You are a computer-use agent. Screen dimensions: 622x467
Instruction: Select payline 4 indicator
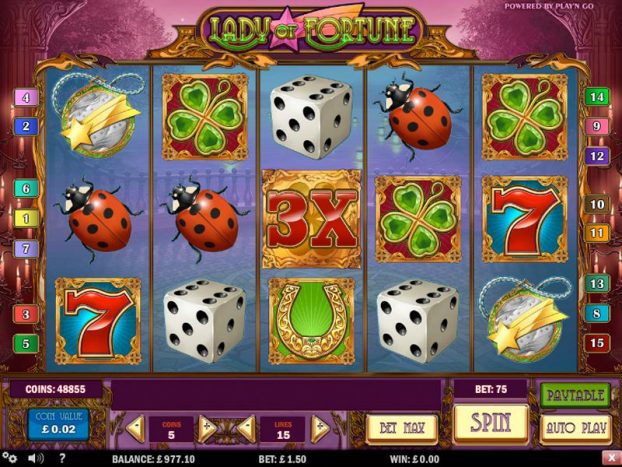tap(26, 98)
